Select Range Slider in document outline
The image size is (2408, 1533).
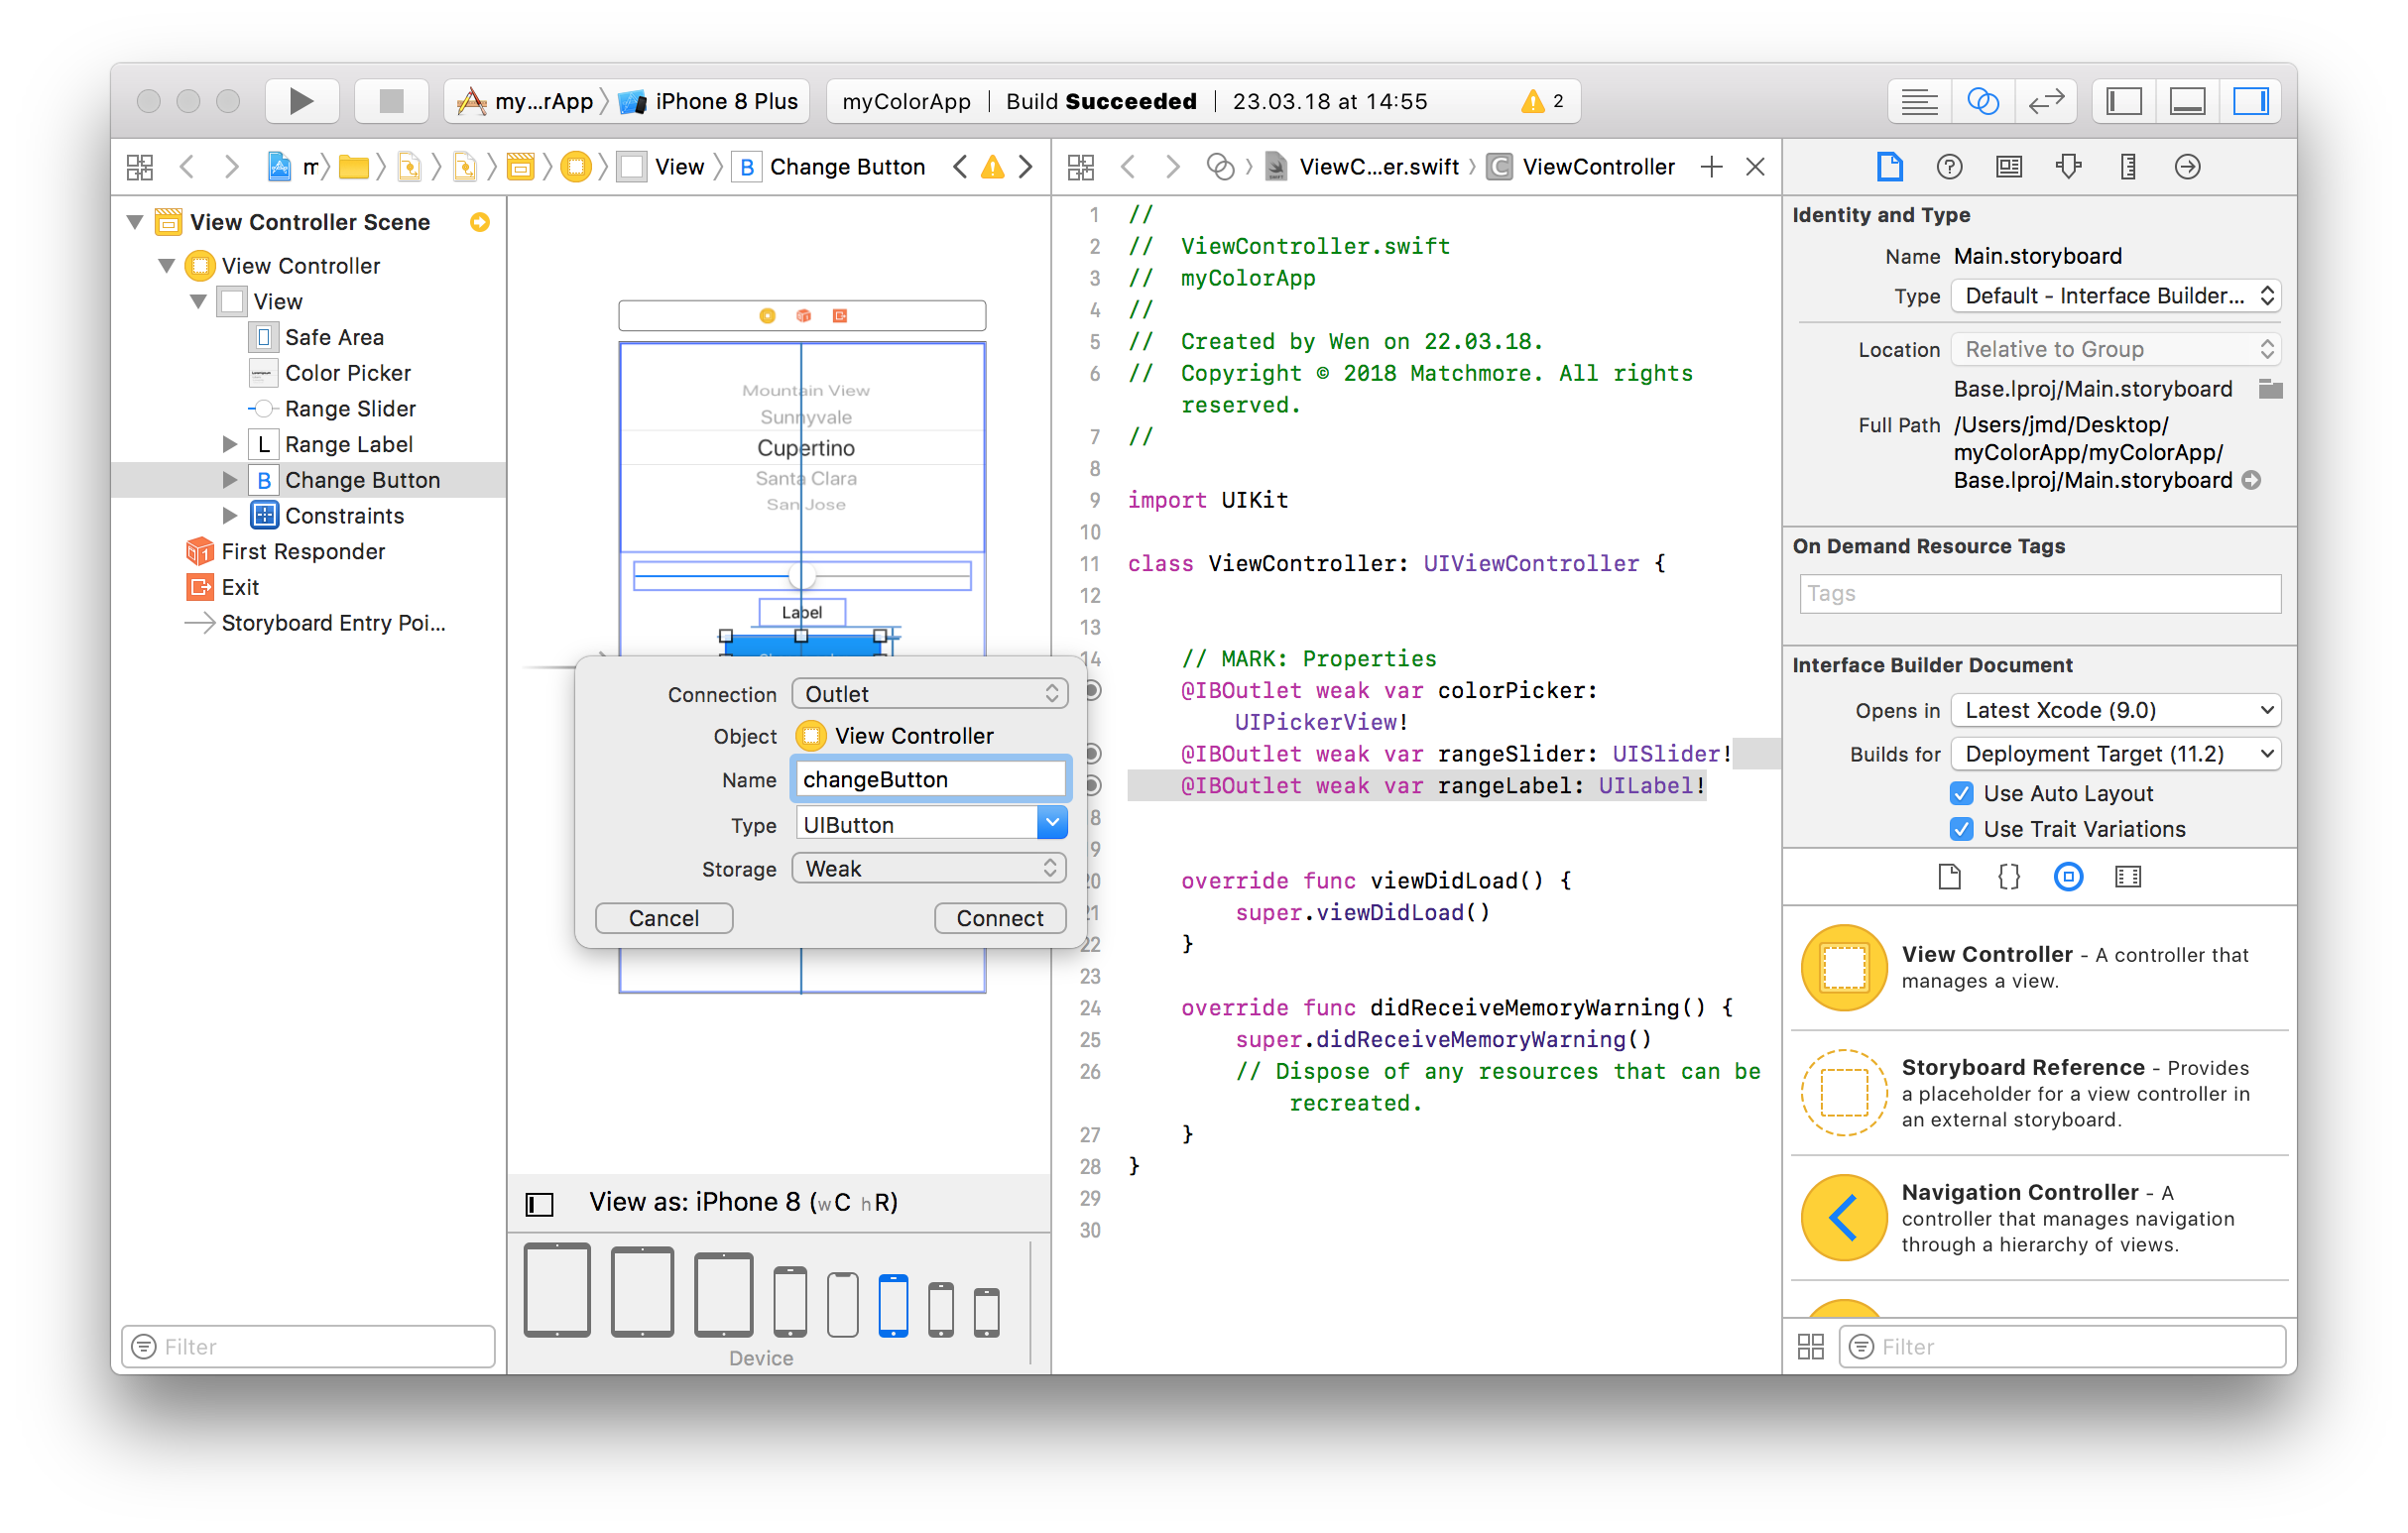coord(350,409)
